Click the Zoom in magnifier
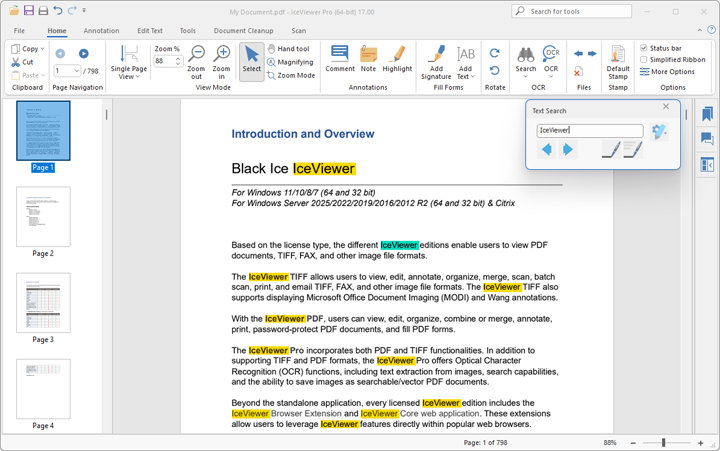Screen dimensions: 720x451 click(222, 62)
